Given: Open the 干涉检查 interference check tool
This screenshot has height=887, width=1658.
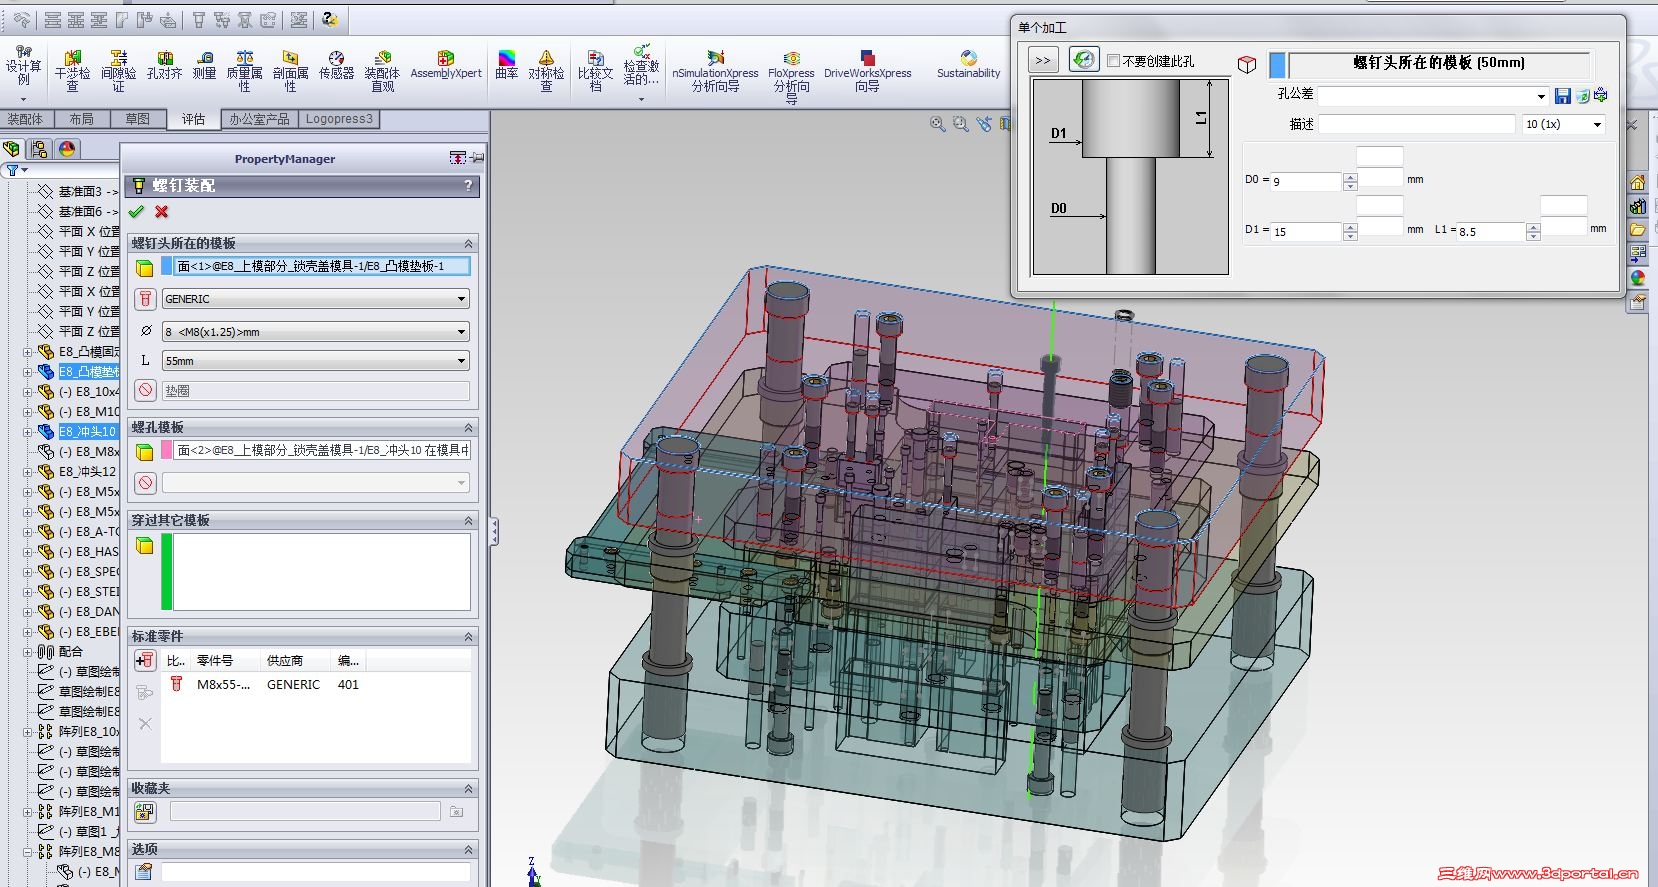Looking at the screenshot, I should click(x=72, y=71).
